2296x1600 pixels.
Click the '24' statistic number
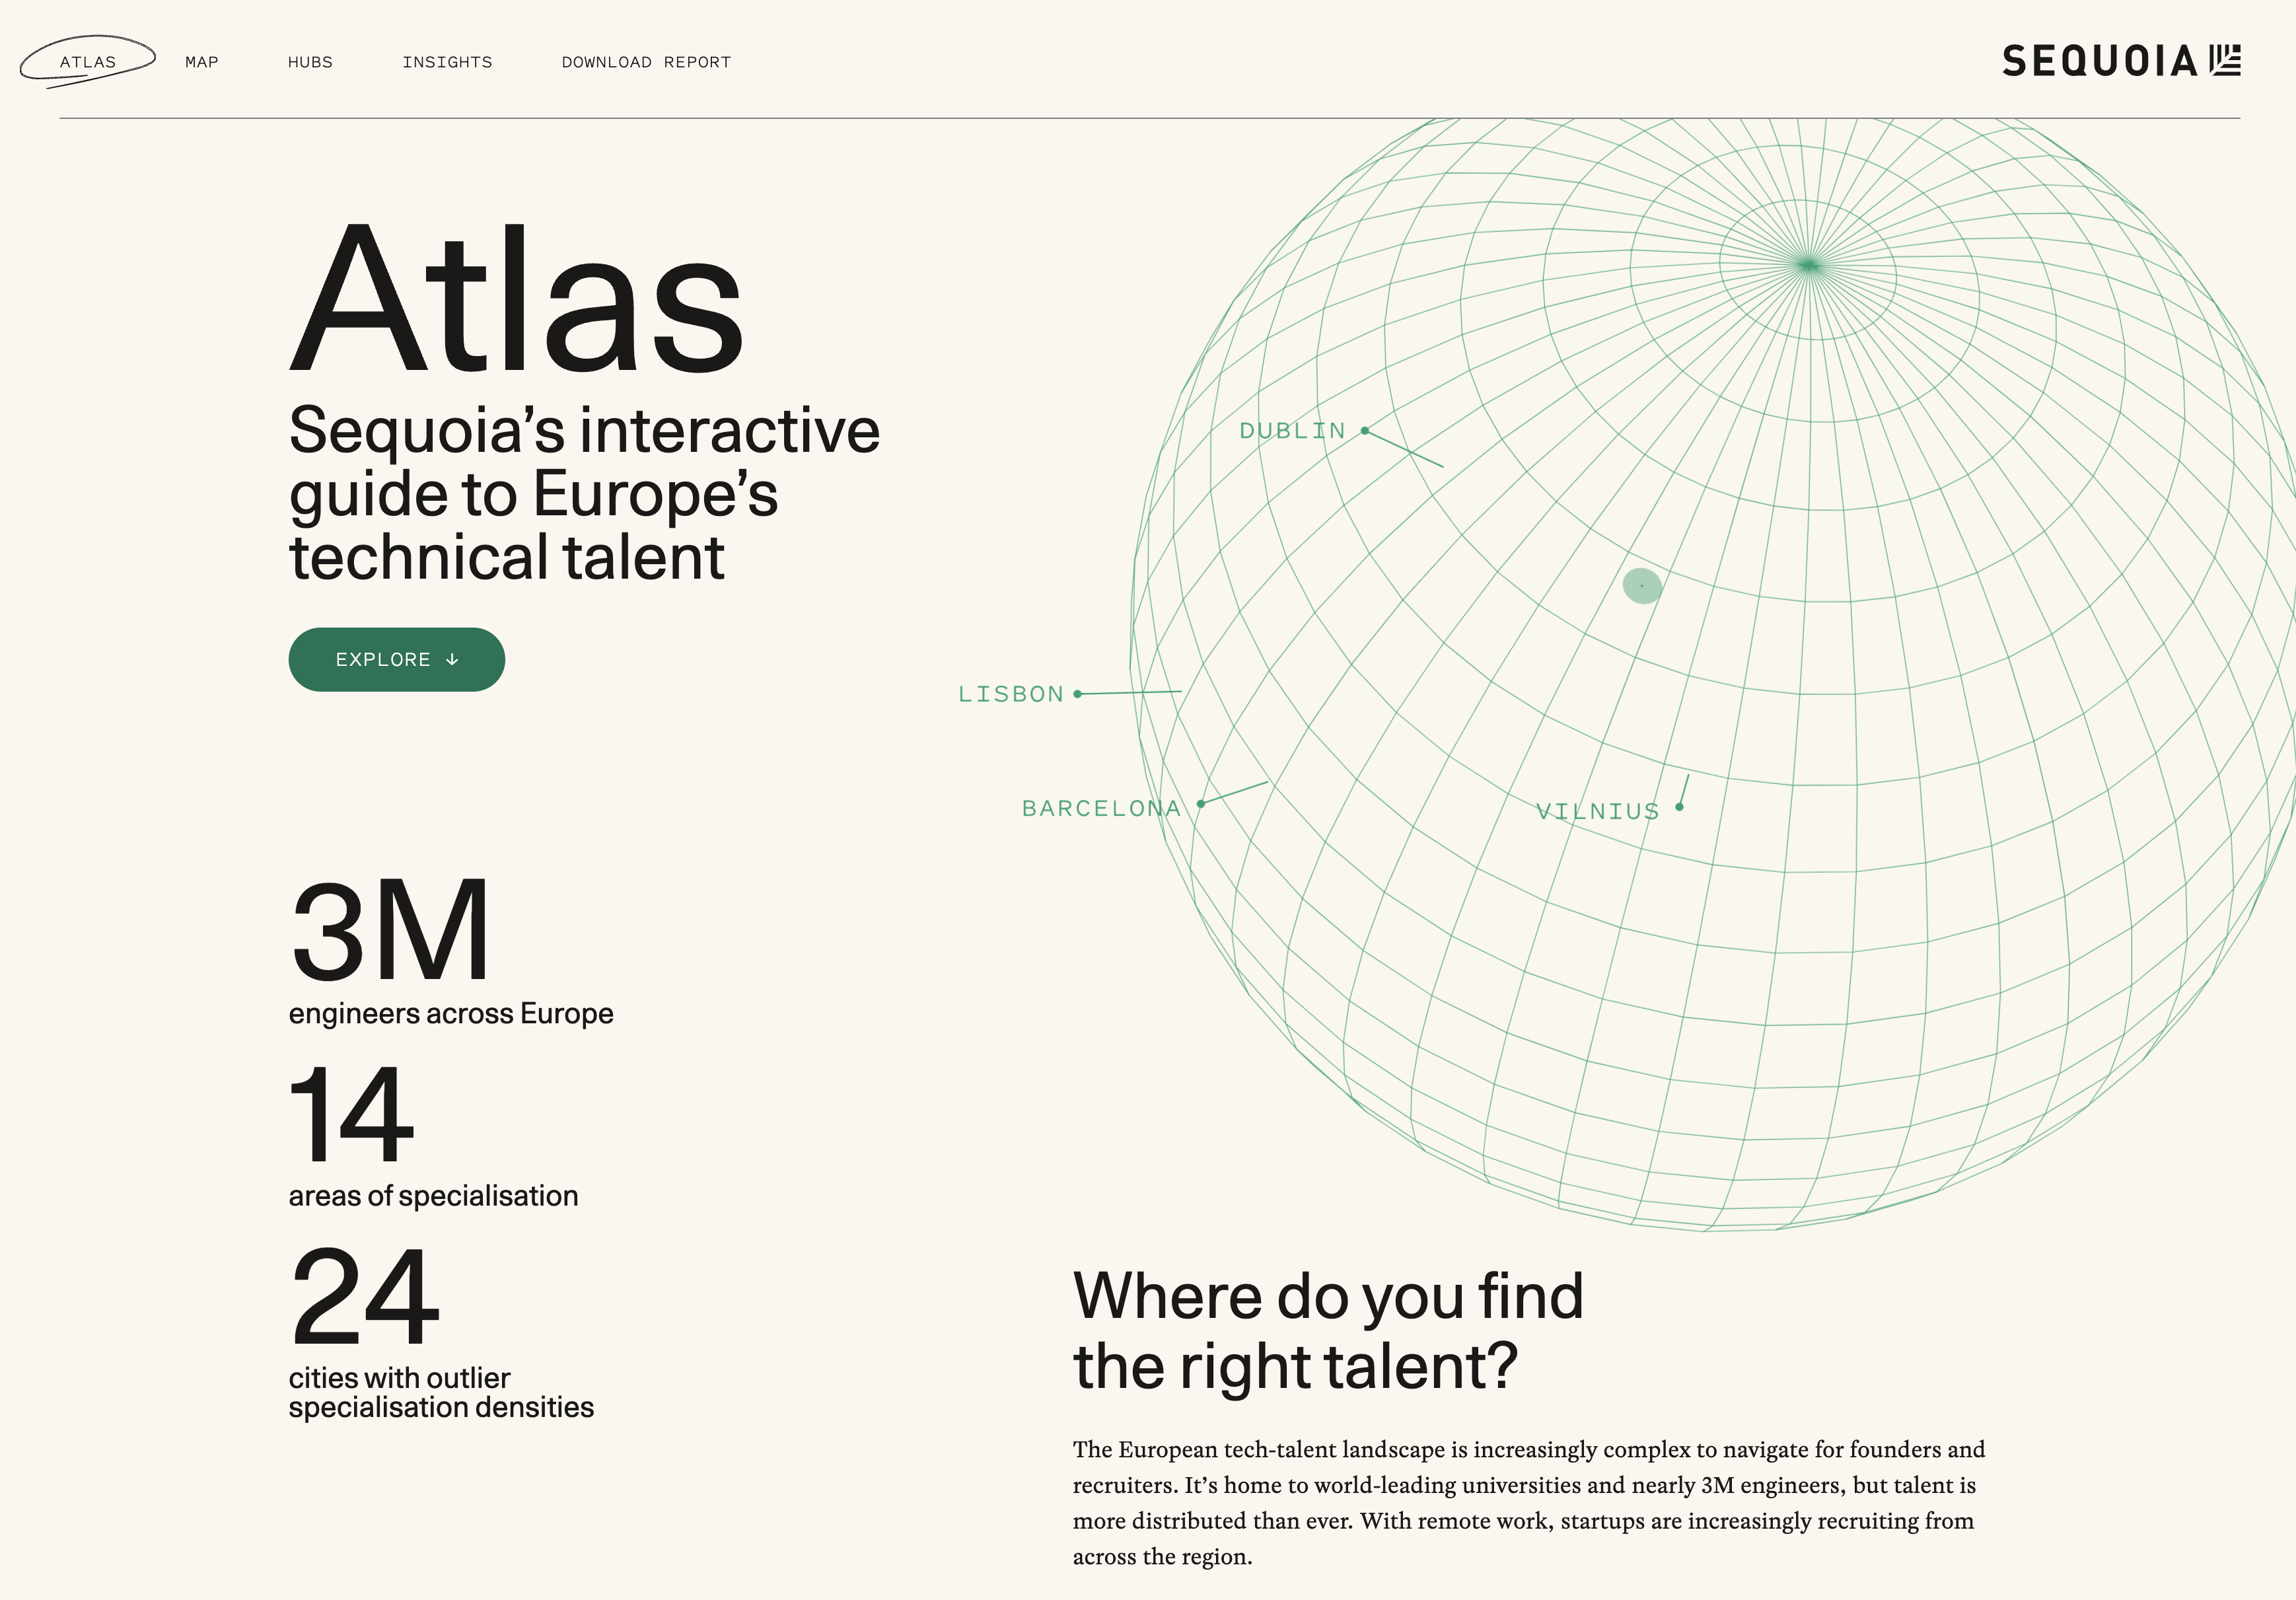point(365,1296)
